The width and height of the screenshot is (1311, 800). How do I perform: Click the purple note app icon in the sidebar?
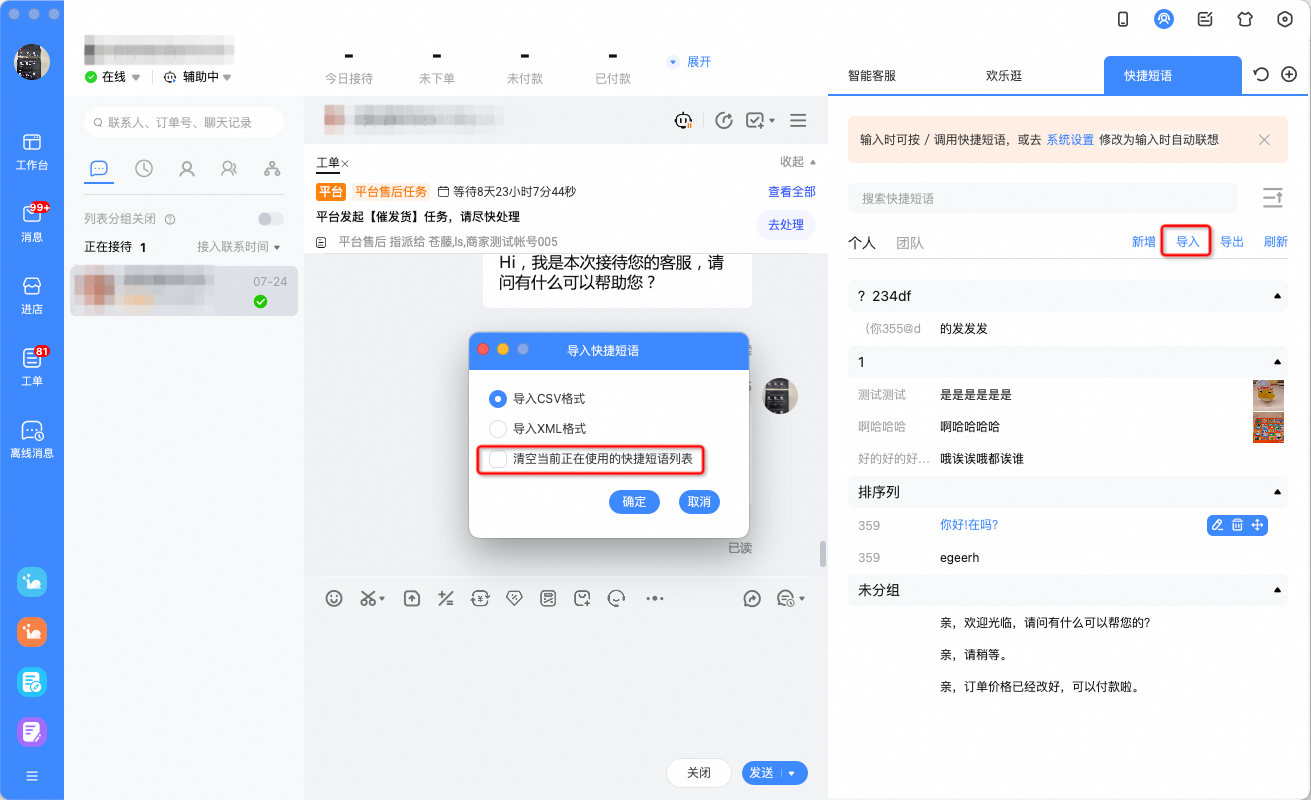pos(32,732)
